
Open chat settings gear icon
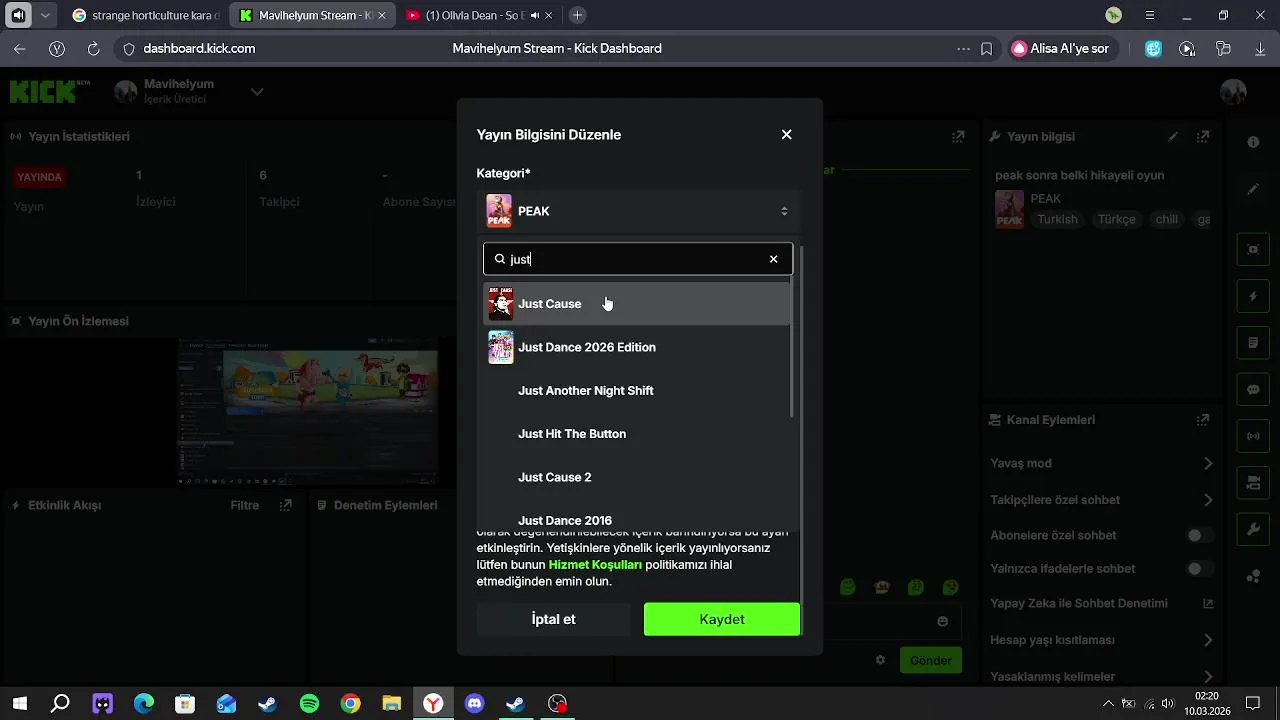click(880, 660)
